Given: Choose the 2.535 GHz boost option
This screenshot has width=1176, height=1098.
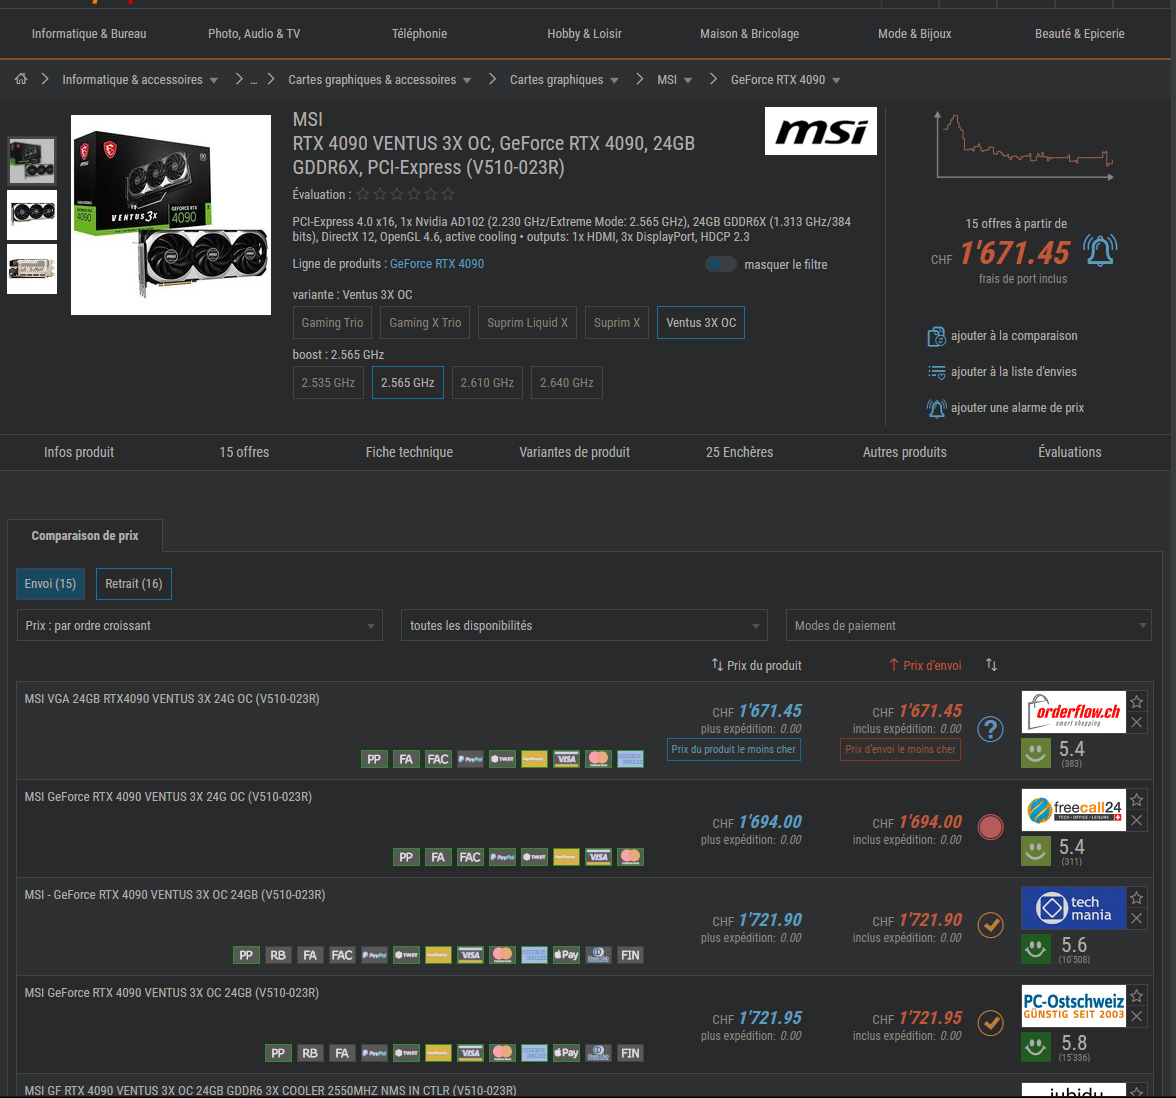Looking at the screenshot, I should pyautogui.click(x=328, y=382).
